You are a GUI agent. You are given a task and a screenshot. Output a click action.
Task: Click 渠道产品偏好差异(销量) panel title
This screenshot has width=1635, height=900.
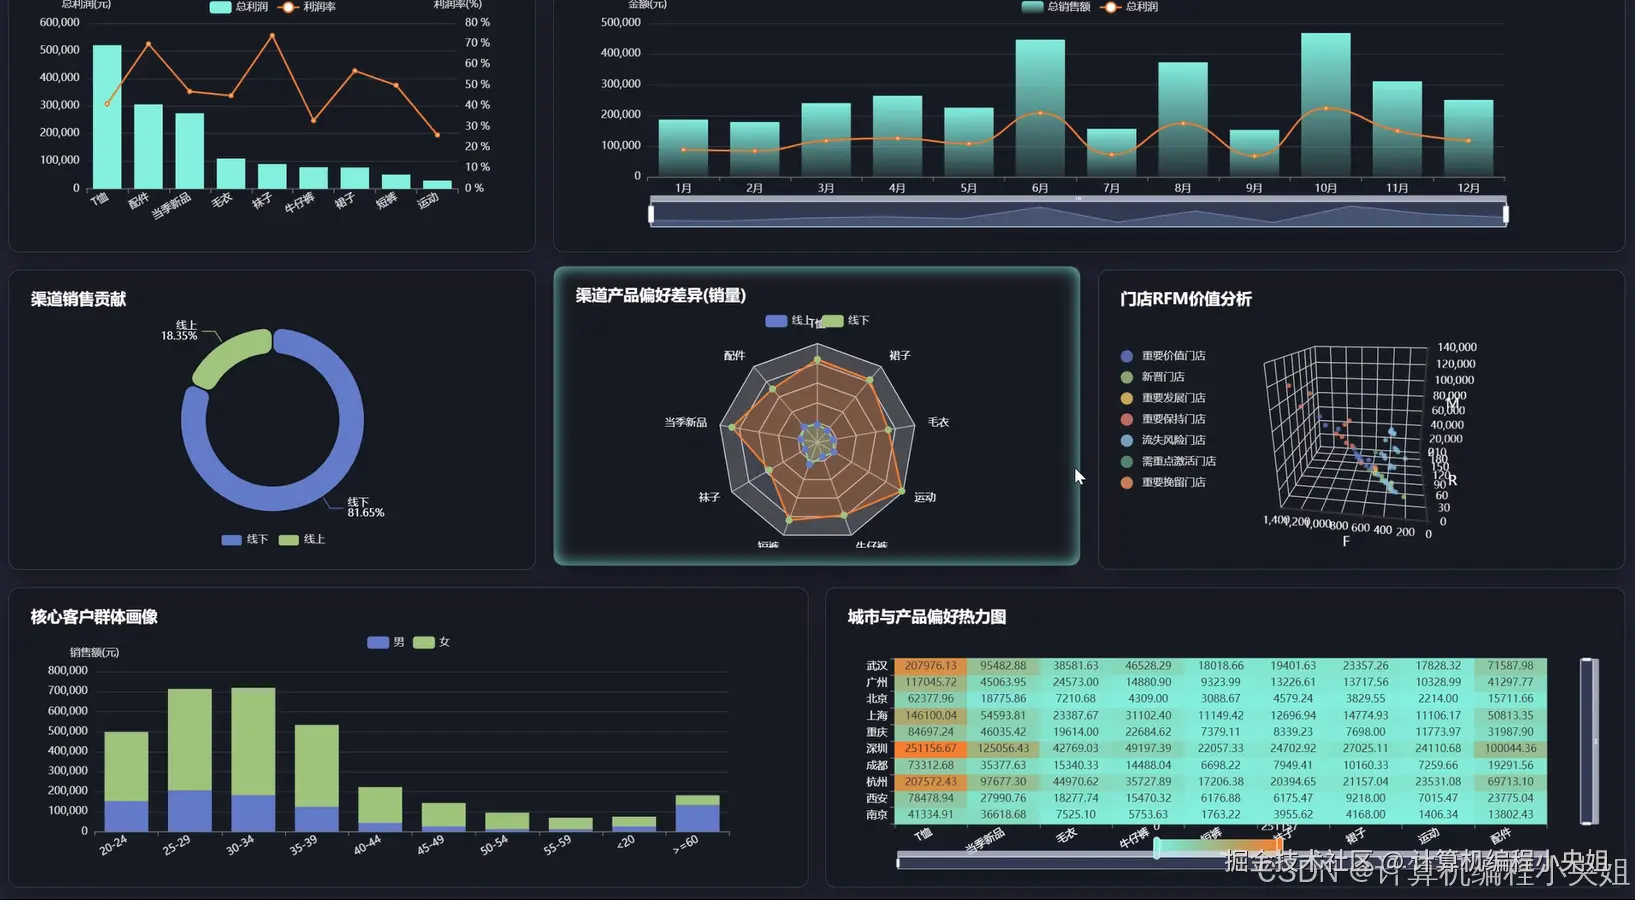pos(661,295)
